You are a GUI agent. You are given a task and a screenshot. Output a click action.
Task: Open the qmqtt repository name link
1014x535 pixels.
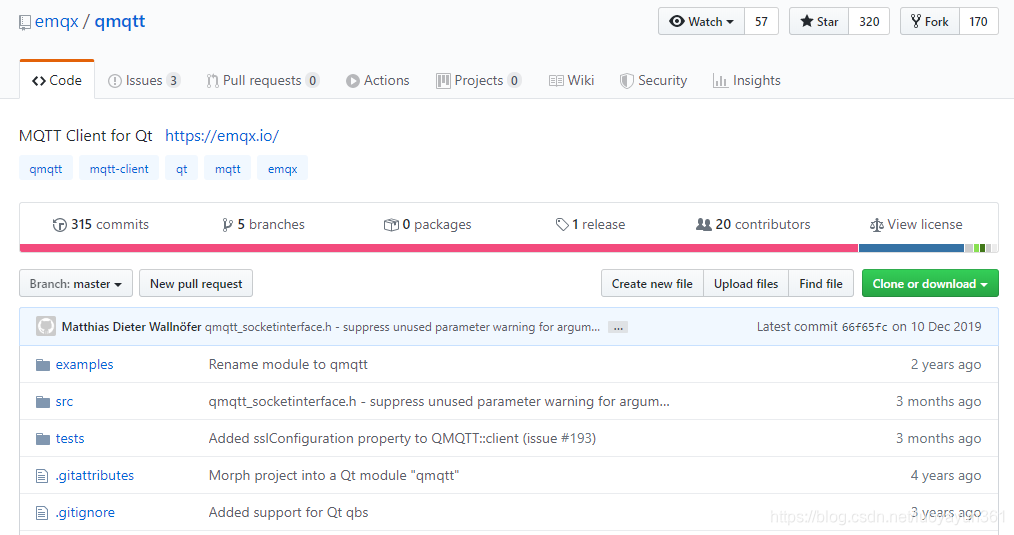tap(120, 21)
